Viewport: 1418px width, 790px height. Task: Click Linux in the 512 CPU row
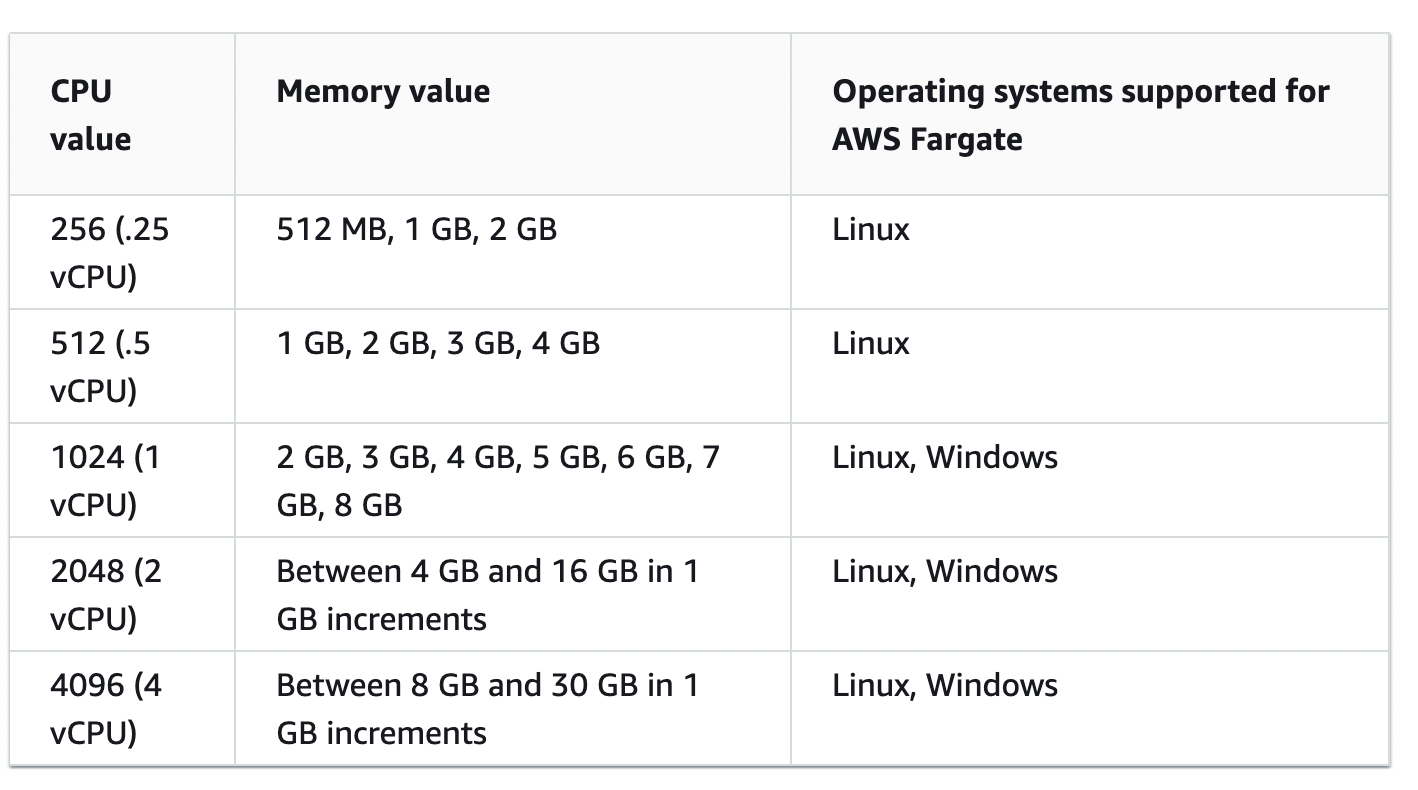(871, 344)
